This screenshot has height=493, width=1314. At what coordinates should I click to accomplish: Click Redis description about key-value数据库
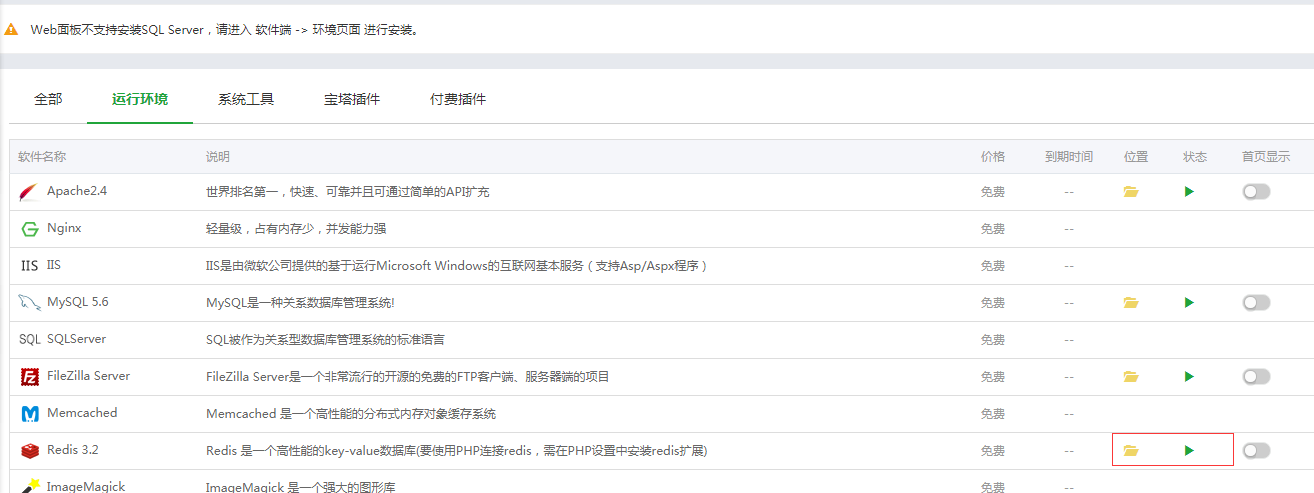(457, 451)
